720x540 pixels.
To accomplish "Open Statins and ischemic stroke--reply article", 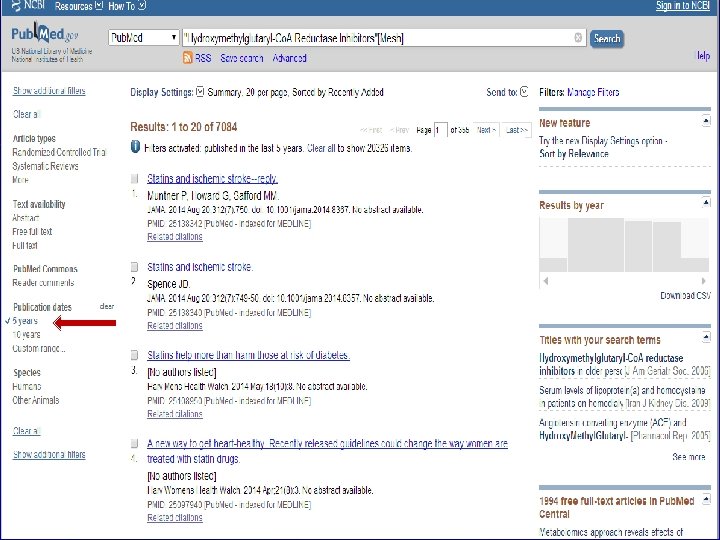I will [212, 178].
